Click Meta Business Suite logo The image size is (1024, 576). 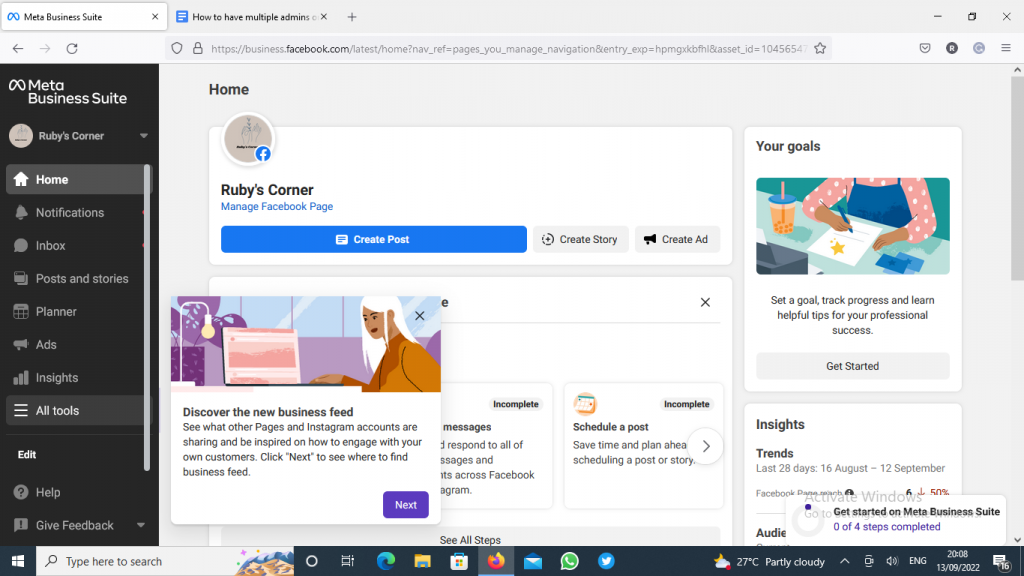pos(68,92)
